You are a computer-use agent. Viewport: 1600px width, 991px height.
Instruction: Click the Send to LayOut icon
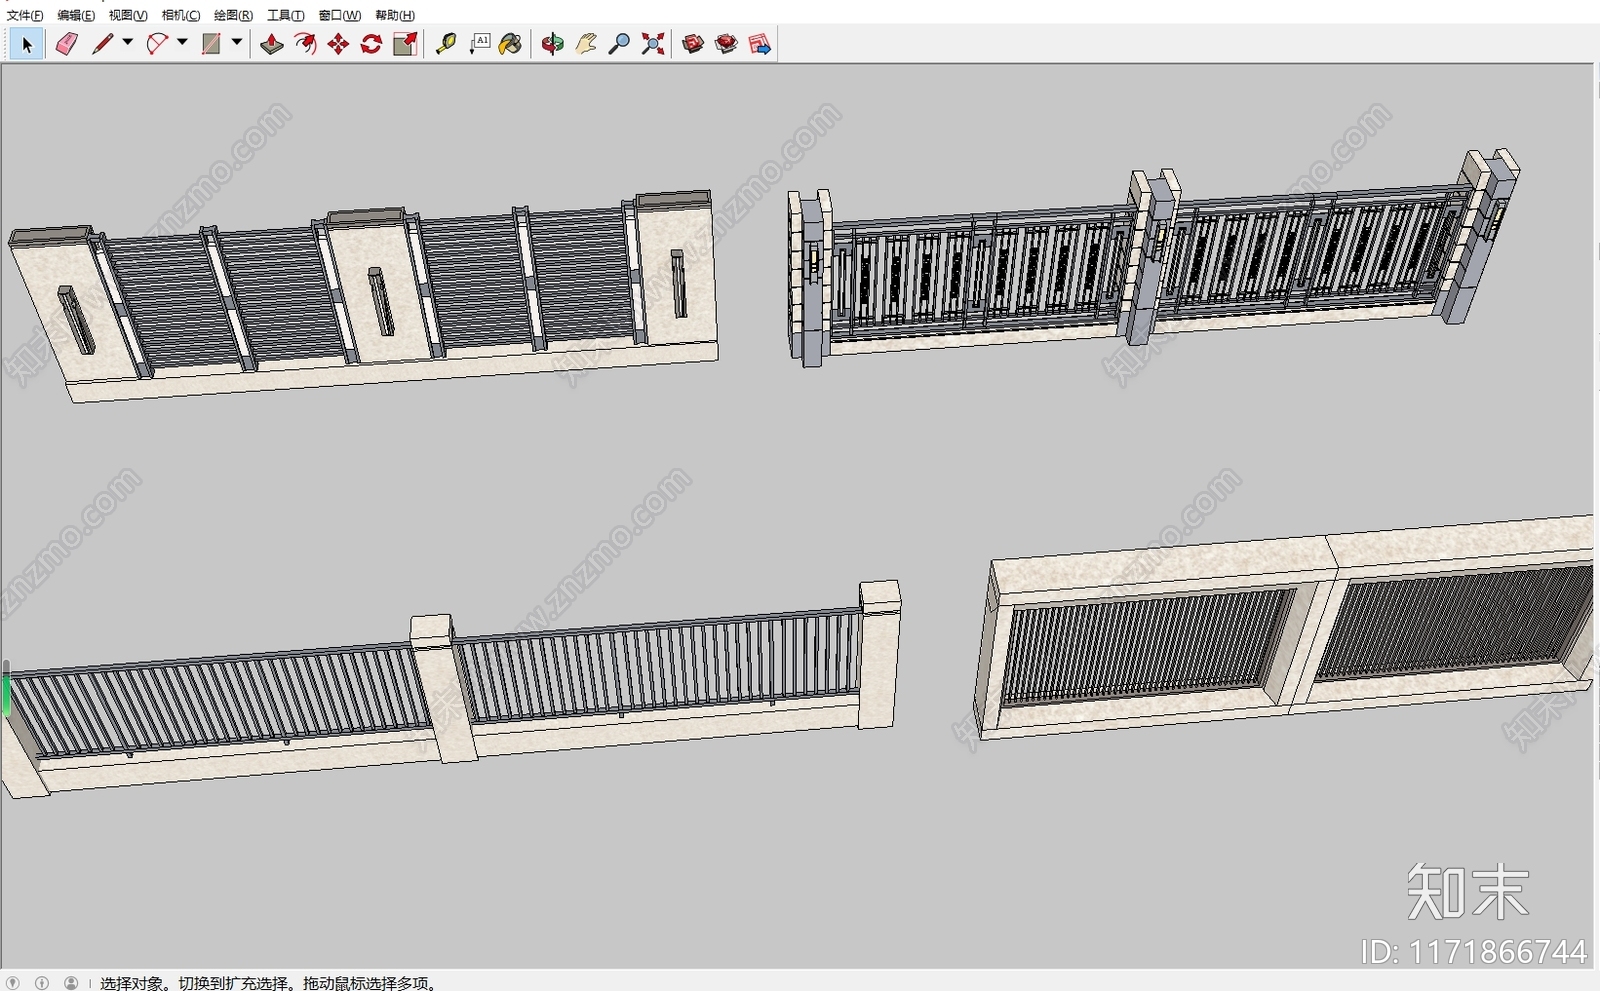[x=760, y=44]
